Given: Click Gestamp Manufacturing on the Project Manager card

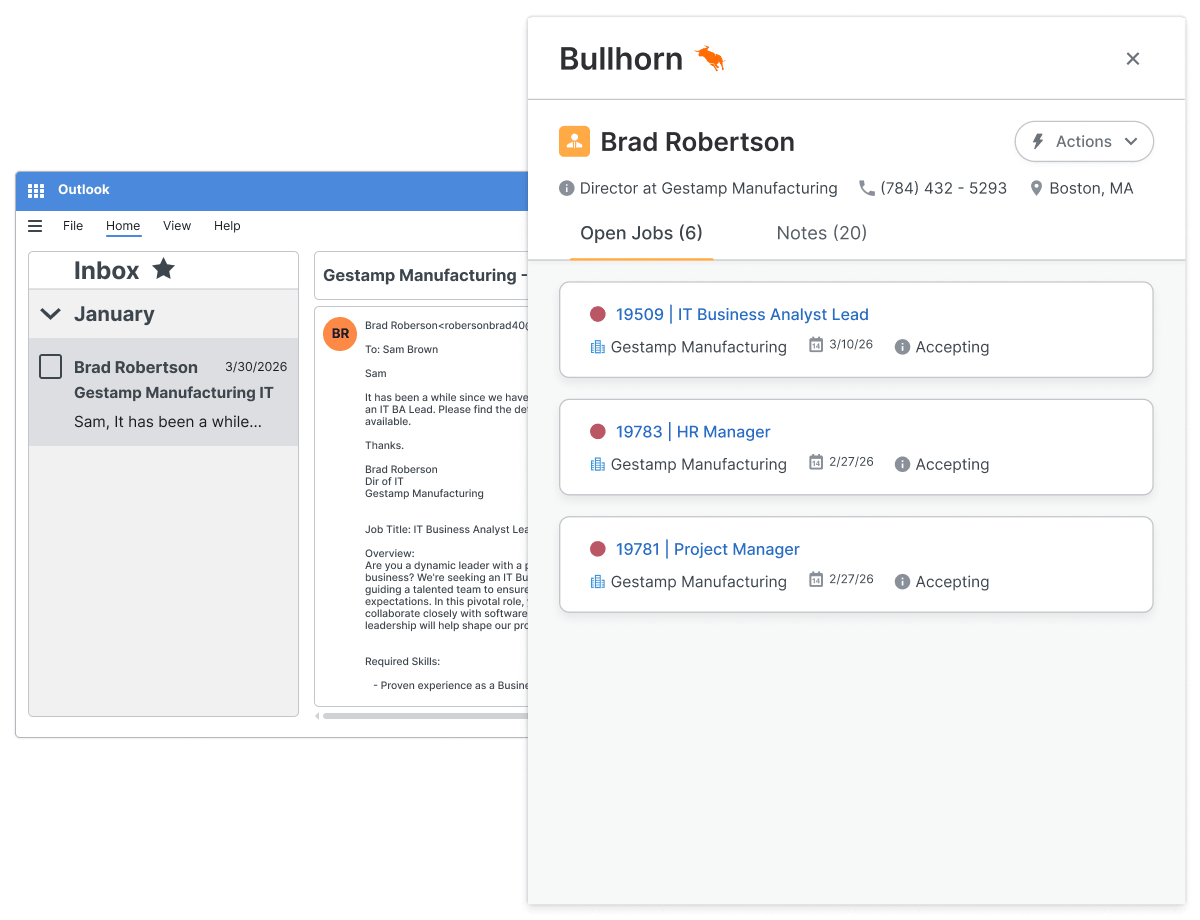Looking at the screenshot, I should tap(699, 581).
